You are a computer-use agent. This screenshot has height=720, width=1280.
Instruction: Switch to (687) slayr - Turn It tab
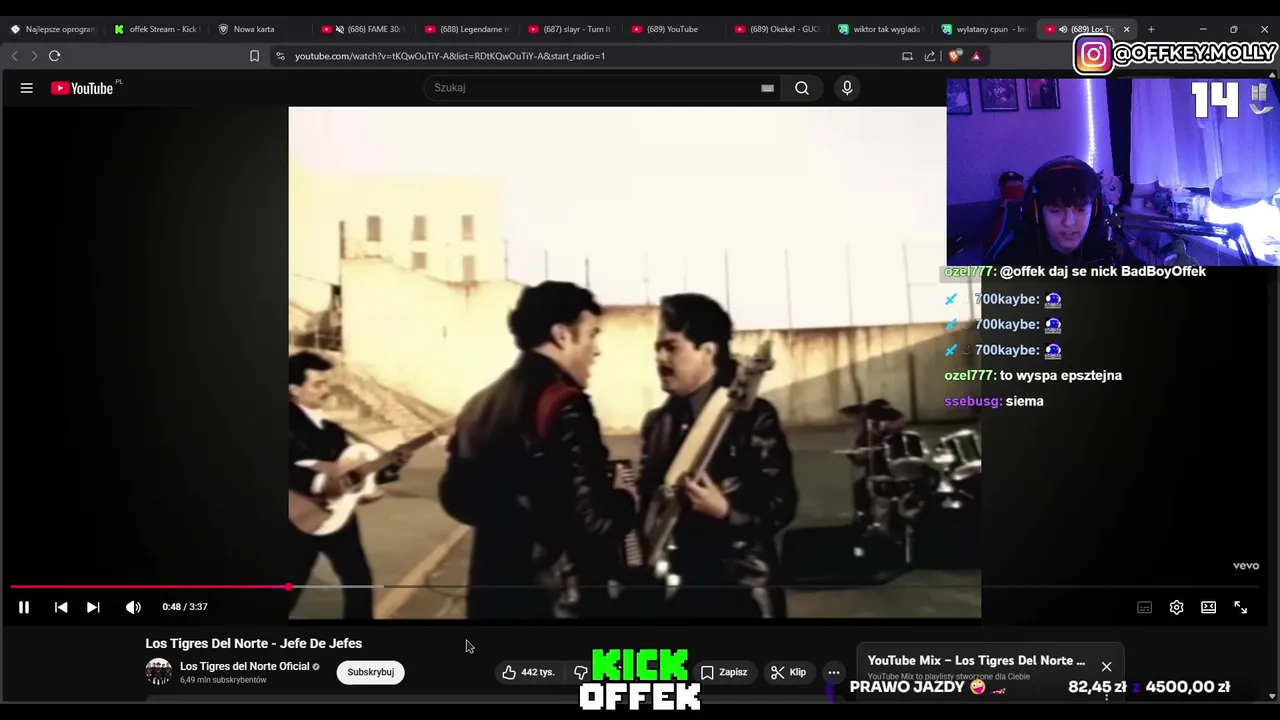click(571, 29)
